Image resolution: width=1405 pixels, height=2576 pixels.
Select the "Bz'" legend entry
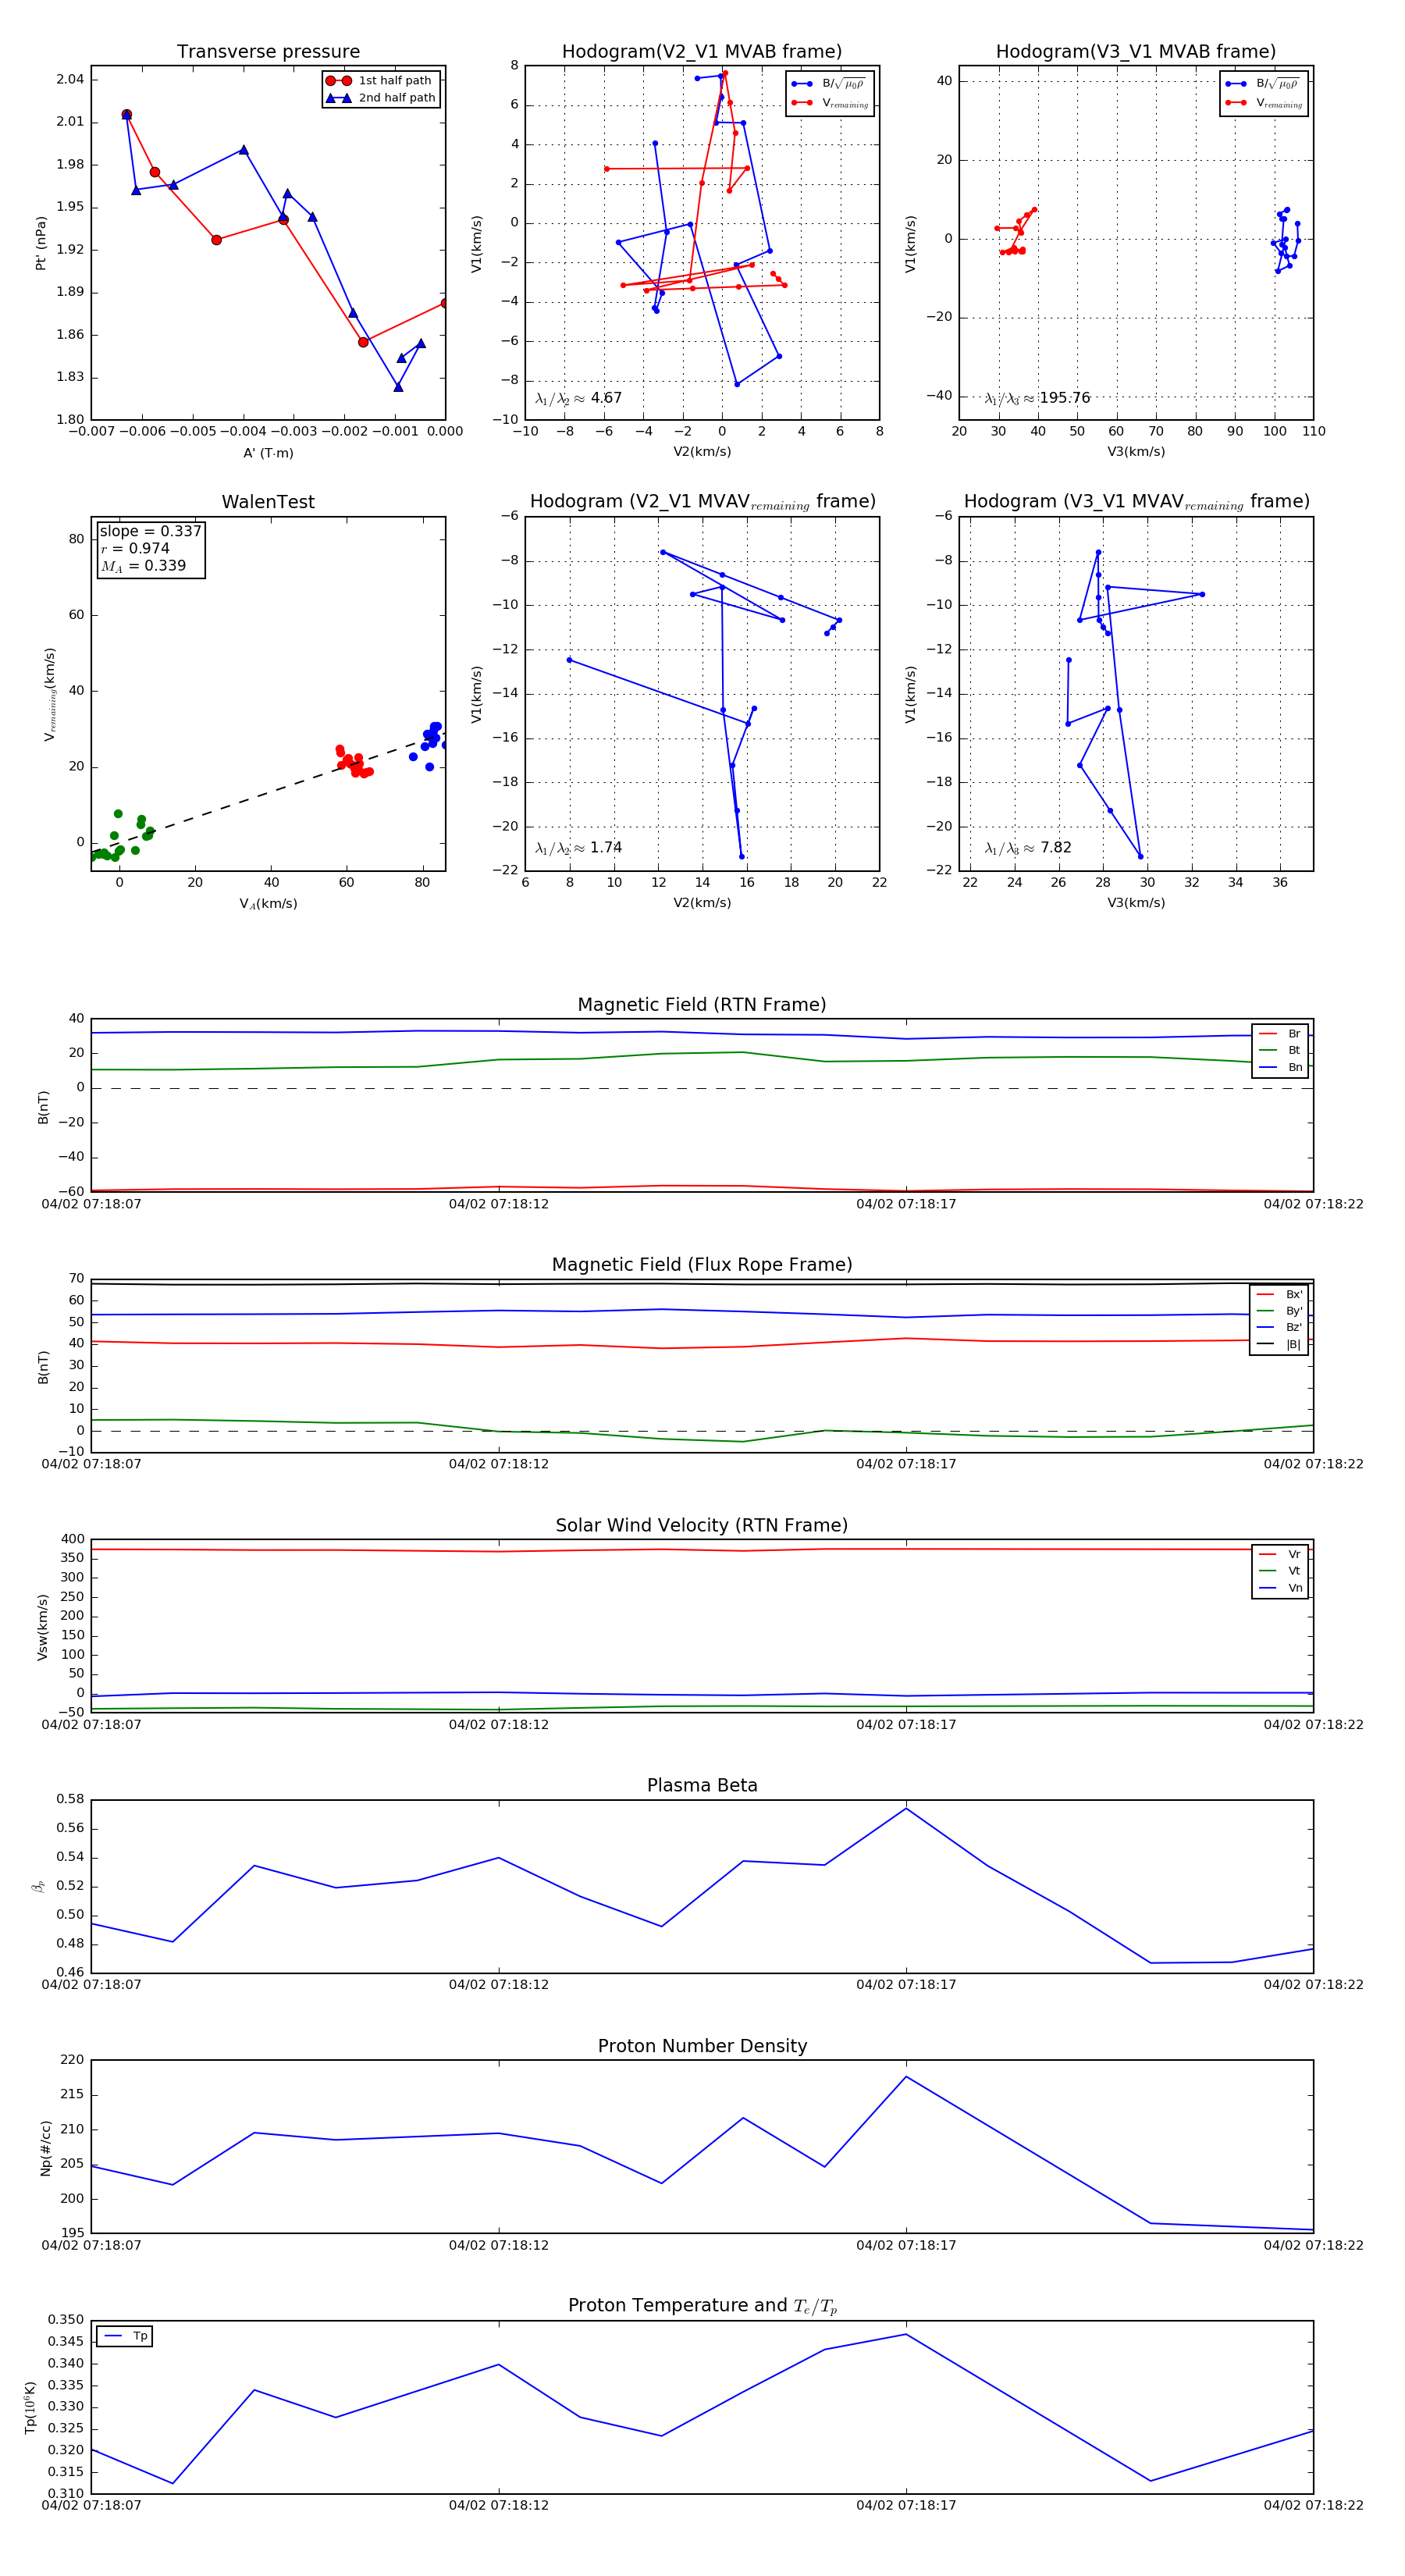click(x=1279, y=1328)
